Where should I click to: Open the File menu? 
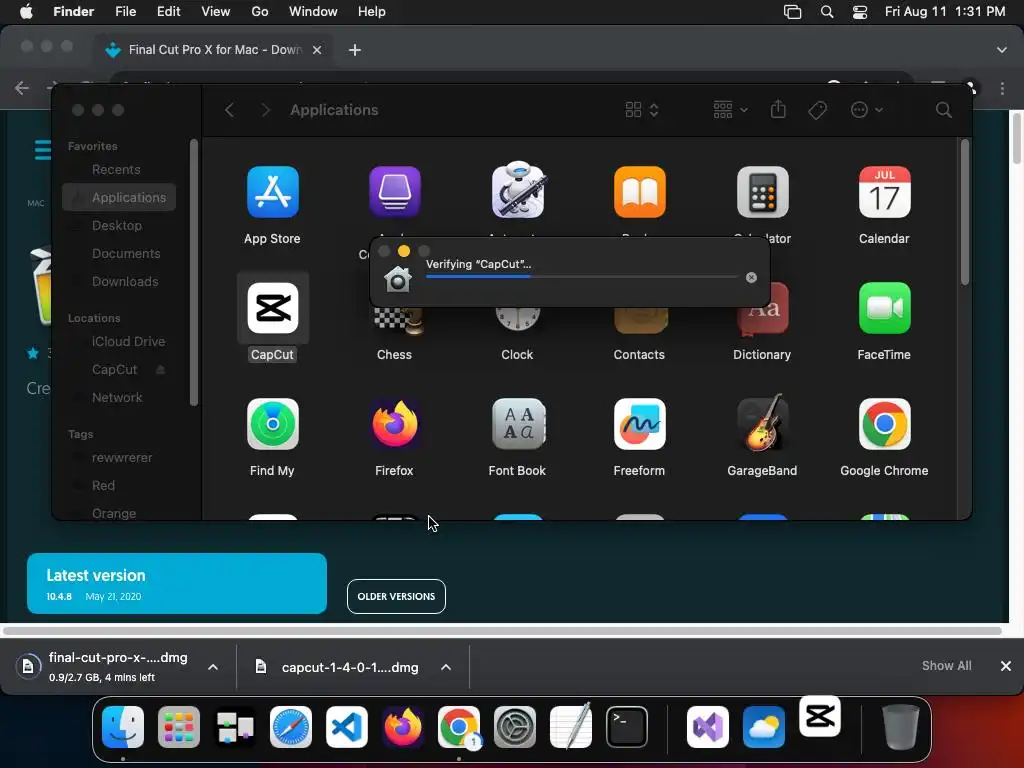pos(125,12)
